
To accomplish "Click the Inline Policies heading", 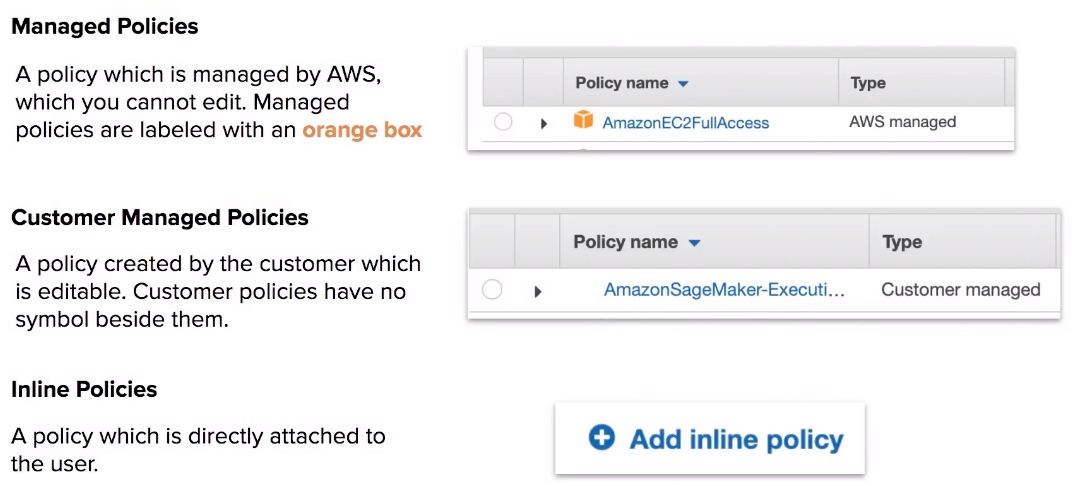I will point(84,390).
